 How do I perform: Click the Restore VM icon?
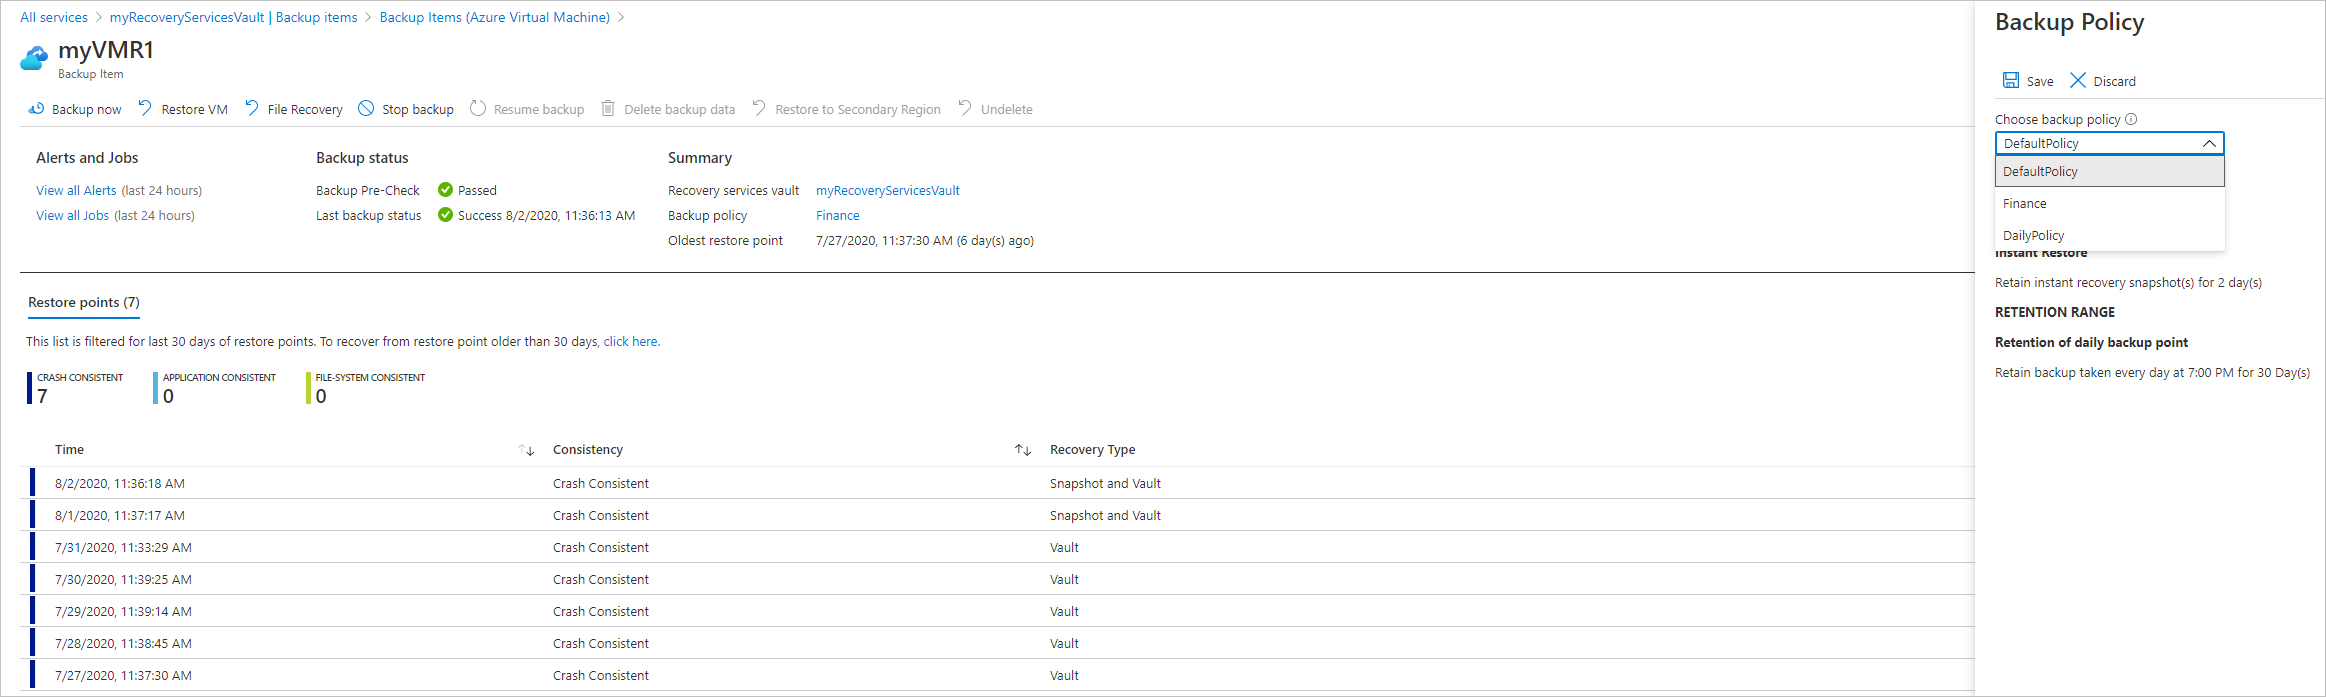(x=146, y=108)
